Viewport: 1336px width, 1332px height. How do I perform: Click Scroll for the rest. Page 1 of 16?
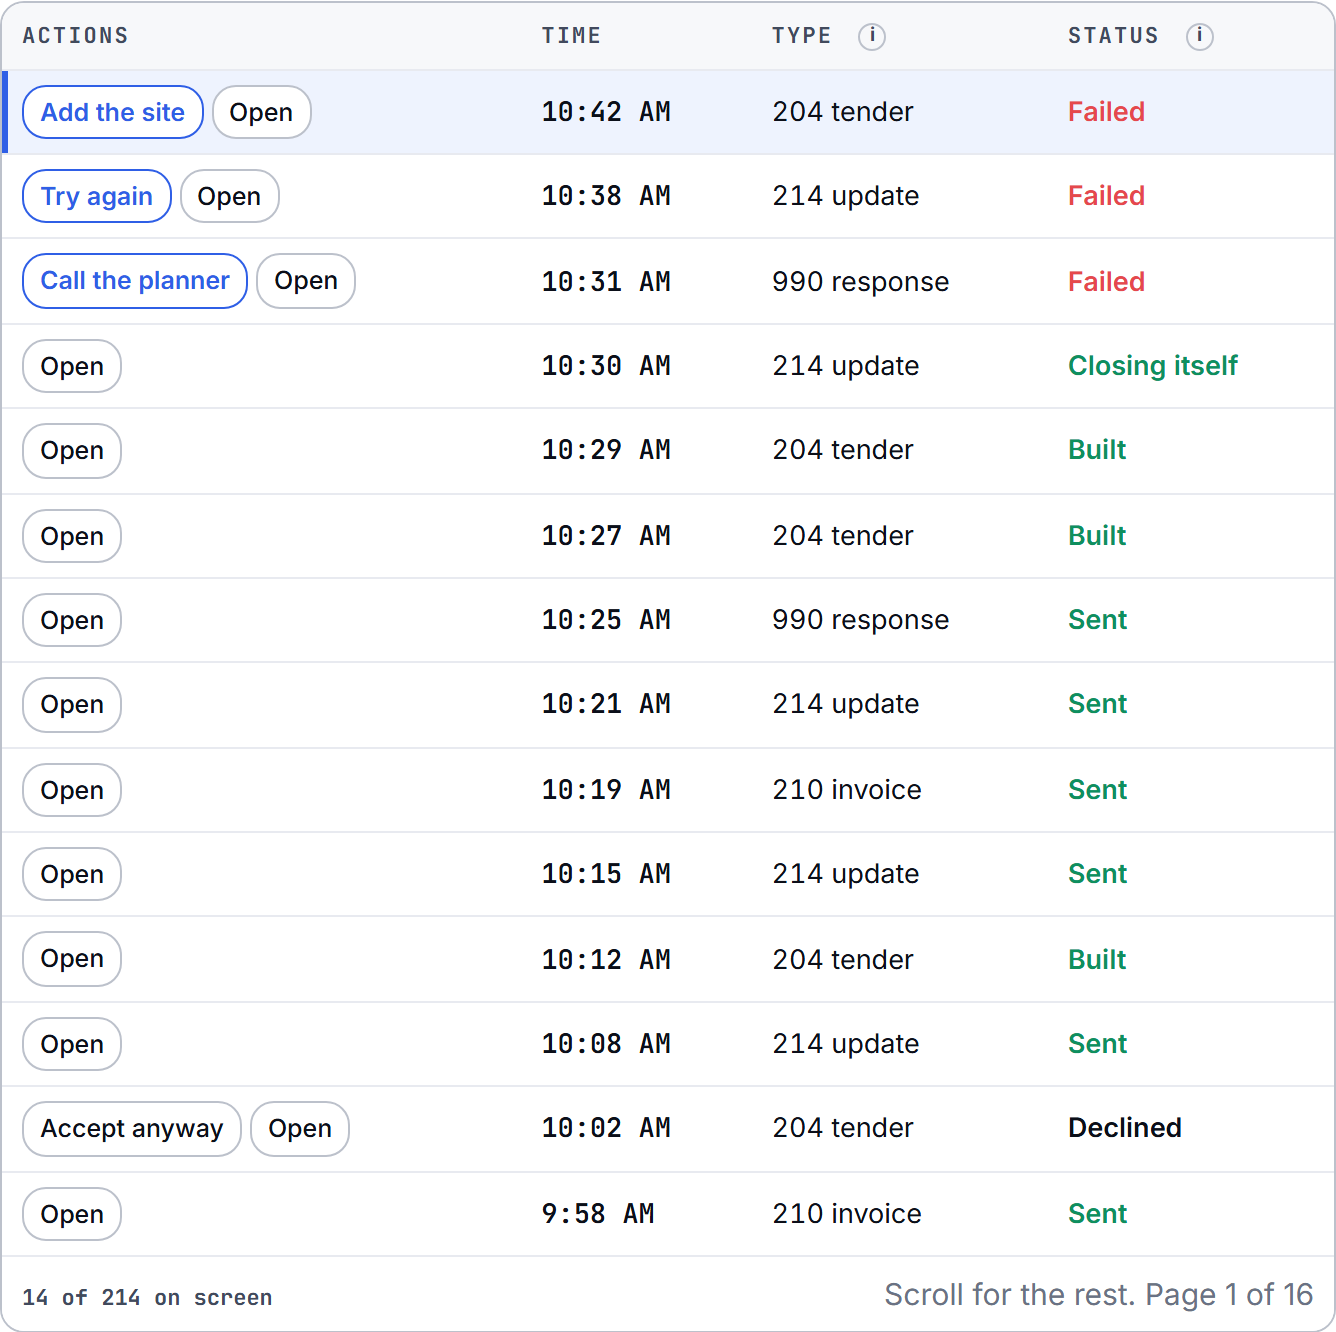[x=1099, y=1295]
